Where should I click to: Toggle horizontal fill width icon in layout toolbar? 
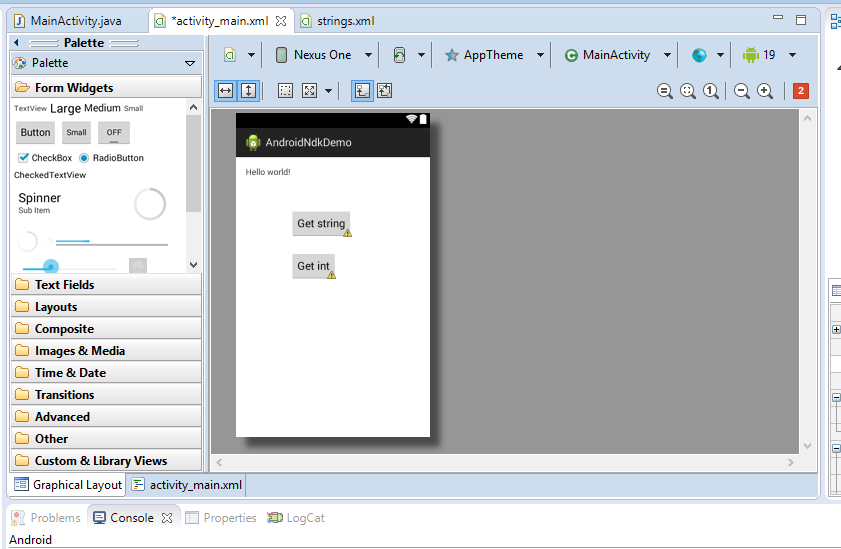point(226,91)
